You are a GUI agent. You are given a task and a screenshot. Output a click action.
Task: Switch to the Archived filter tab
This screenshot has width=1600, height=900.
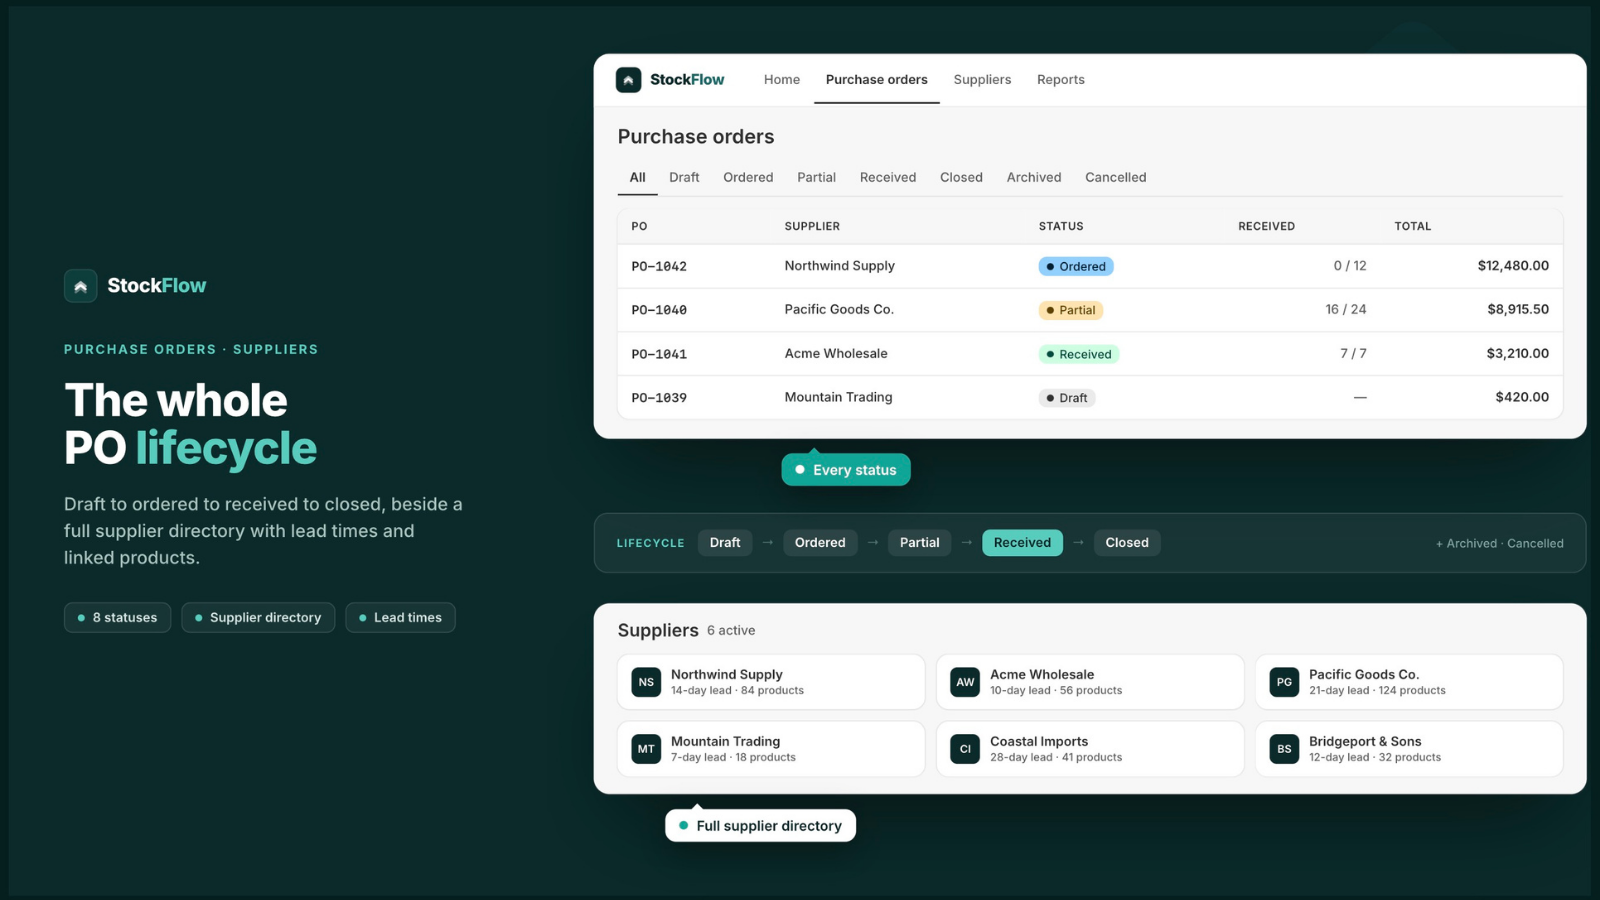tap(1034, 177)
